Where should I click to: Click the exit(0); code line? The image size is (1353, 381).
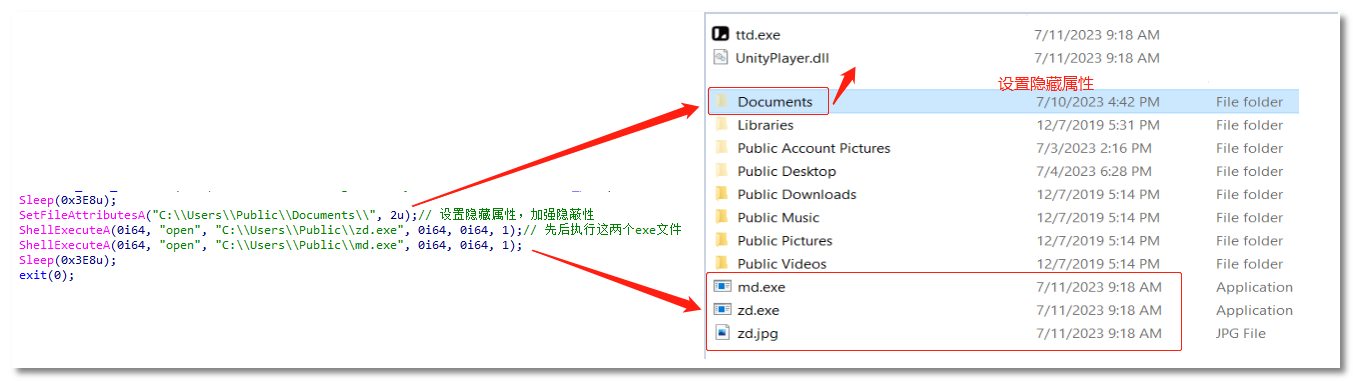tap(46, 275)
